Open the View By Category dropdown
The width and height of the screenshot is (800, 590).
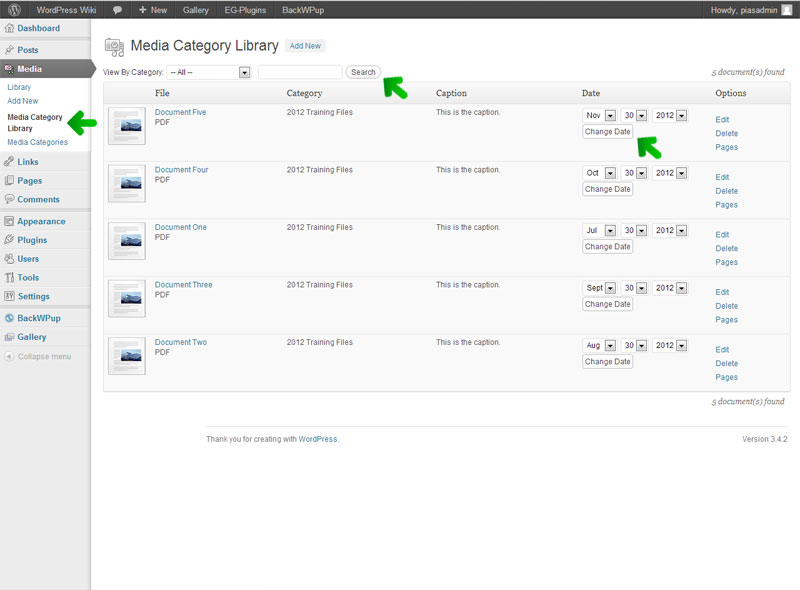coord(209,72)
